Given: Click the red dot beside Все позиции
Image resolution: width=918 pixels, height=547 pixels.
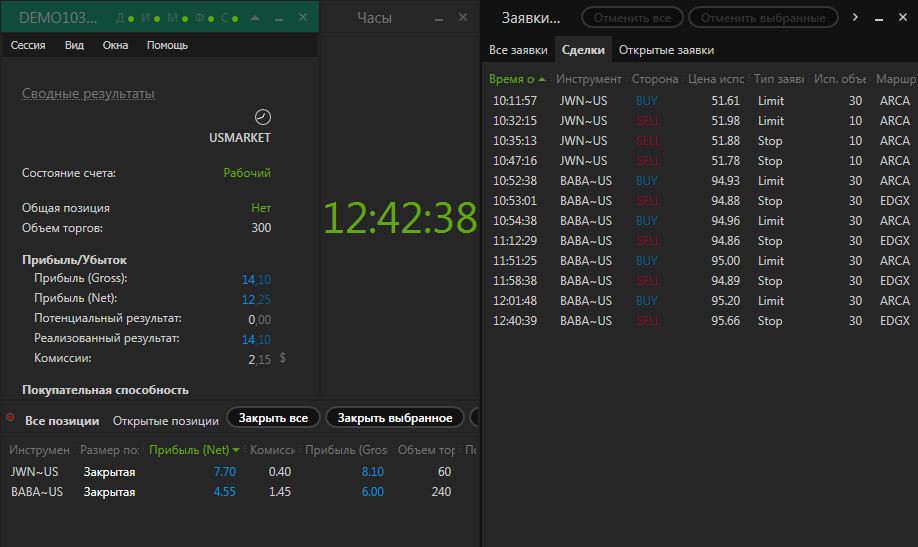Looking at the screenshot, I should (10, 418).
